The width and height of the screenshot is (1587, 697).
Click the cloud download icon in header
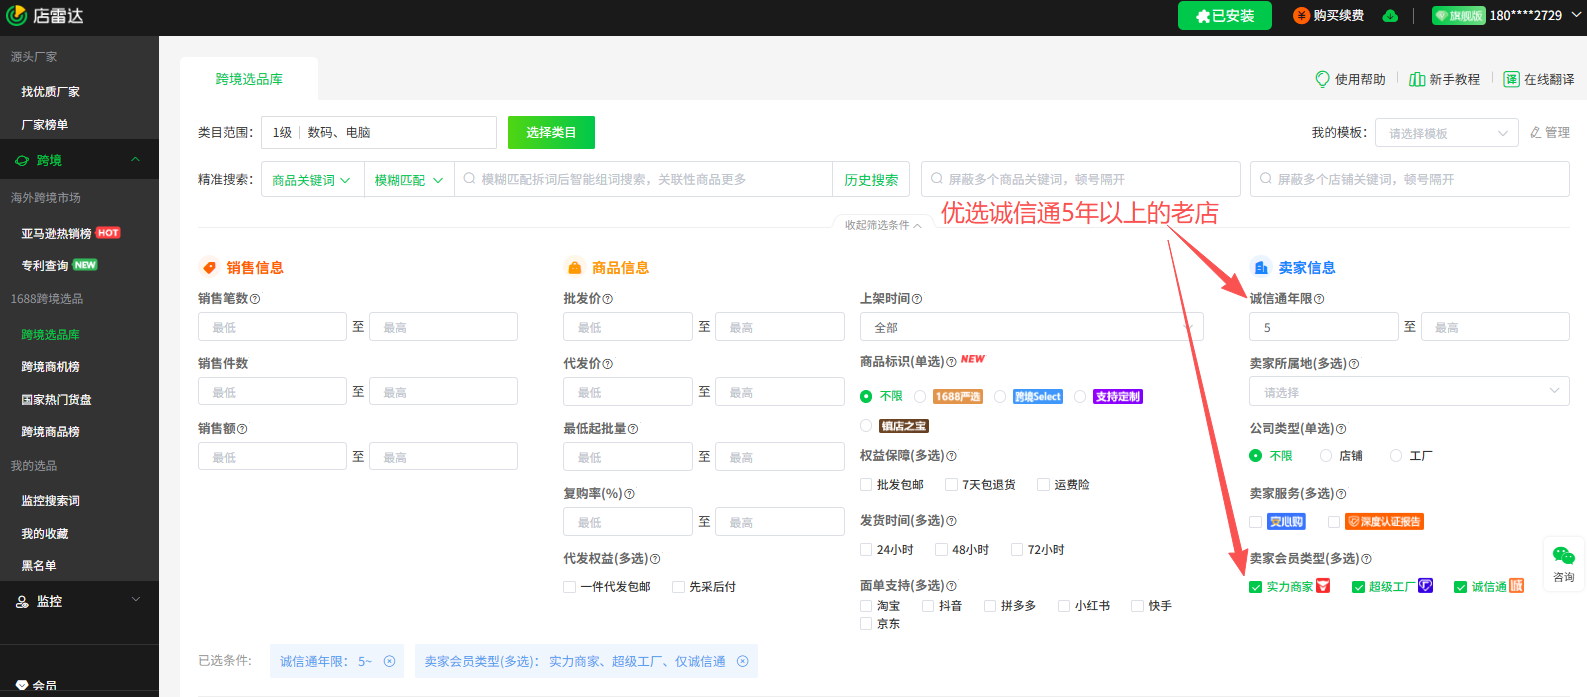[x=1390, y=16]
